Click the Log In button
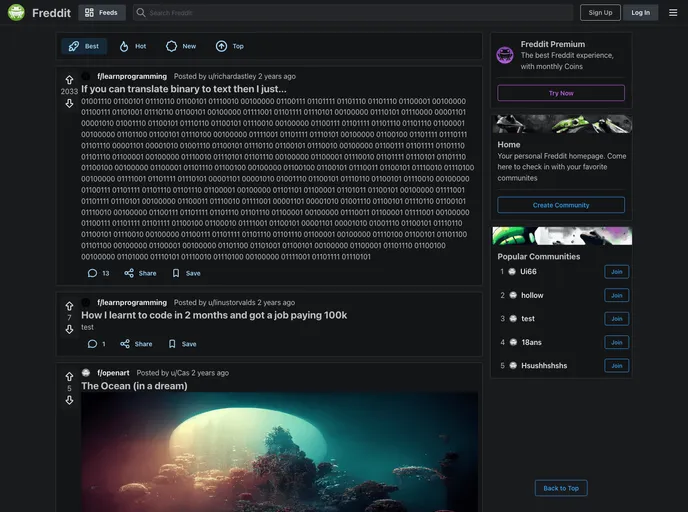Screen dimensions: 688x512 point(641,13)
